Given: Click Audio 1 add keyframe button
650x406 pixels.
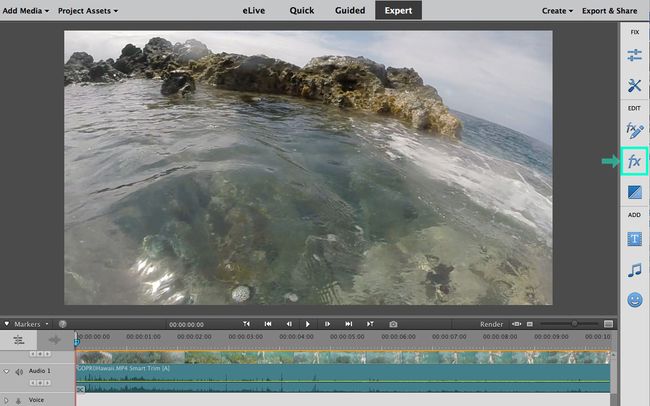Looking at the screenshot, I should click(40, 382).
